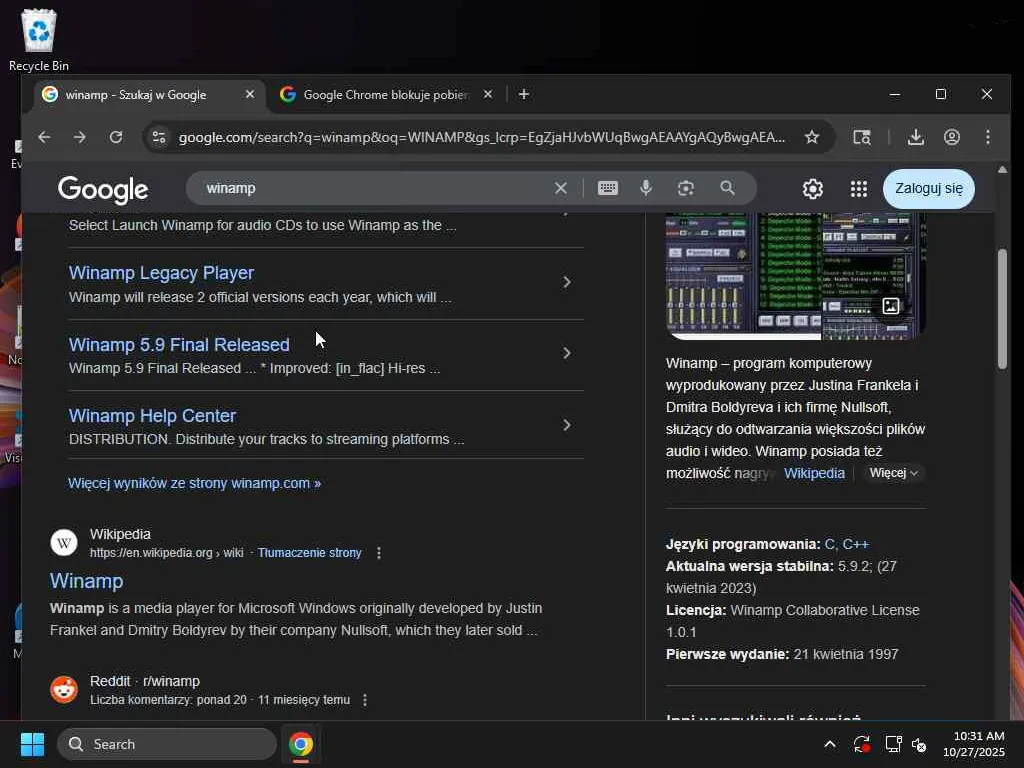The image size is (1024, 768).
Task: Show hidden system tray icons
Action: pos(829,744)
